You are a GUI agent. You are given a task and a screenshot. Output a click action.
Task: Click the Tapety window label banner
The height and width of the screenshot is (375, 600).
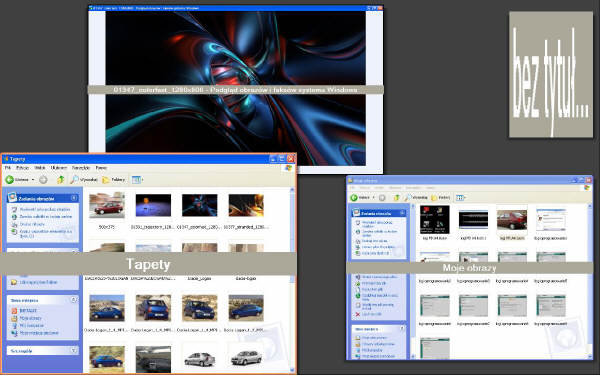148,264
